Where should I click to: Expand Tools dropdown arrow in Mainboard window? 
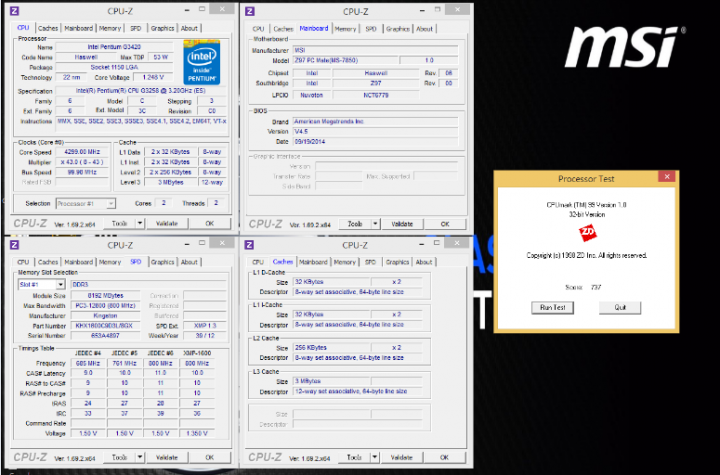coord(376,224)
